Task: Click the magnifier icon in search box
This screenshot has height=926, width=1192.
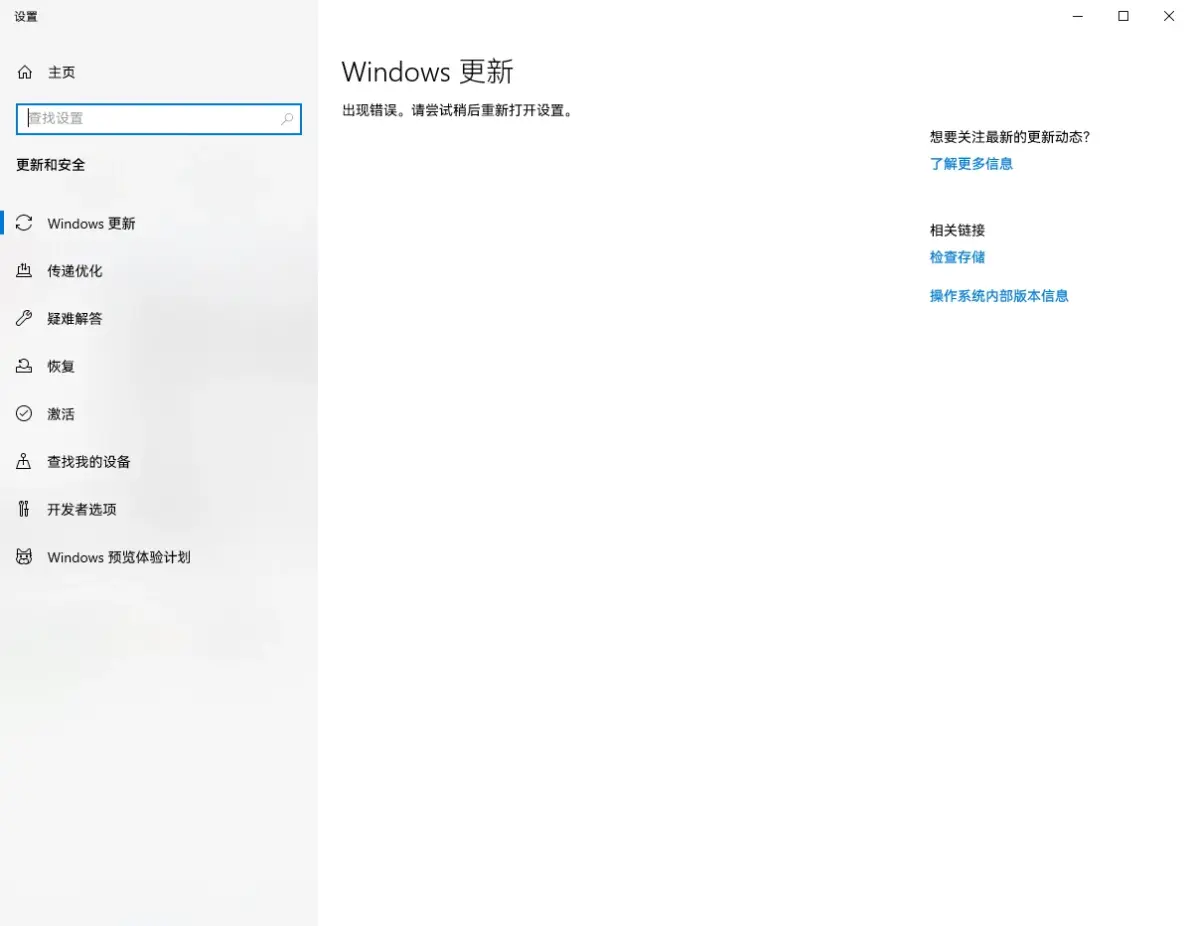Action: (x=287, y=119)
